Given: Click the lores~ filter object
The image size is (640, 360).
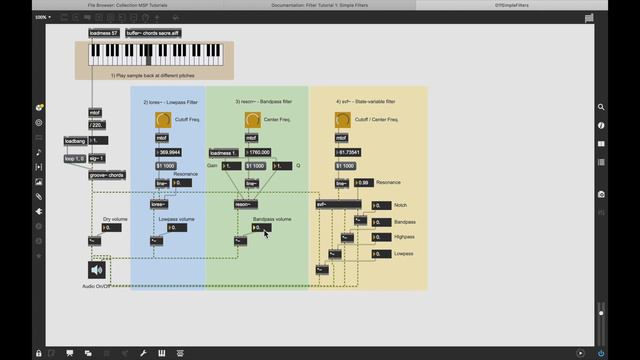Looking at the screenshot, I should pyautogui.click(x=159, y=204).
